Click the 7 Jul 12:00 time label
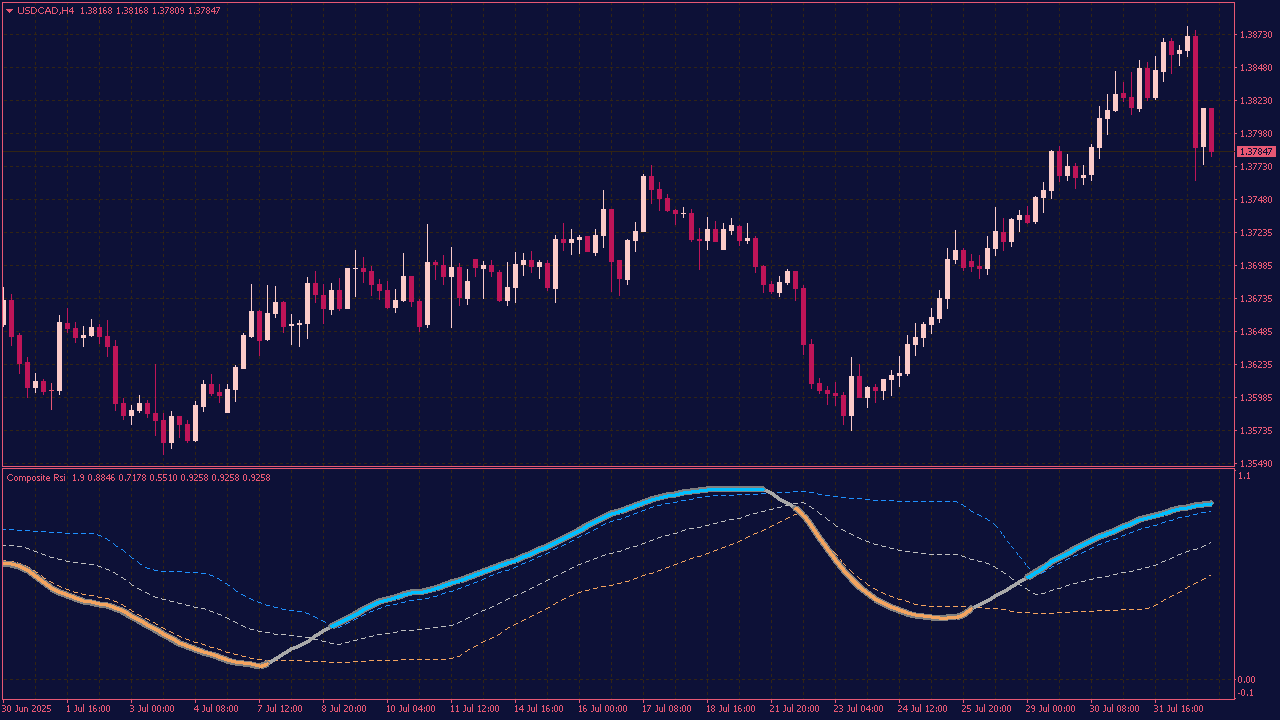Screen dimensions: 1280x720 [280, 708]
